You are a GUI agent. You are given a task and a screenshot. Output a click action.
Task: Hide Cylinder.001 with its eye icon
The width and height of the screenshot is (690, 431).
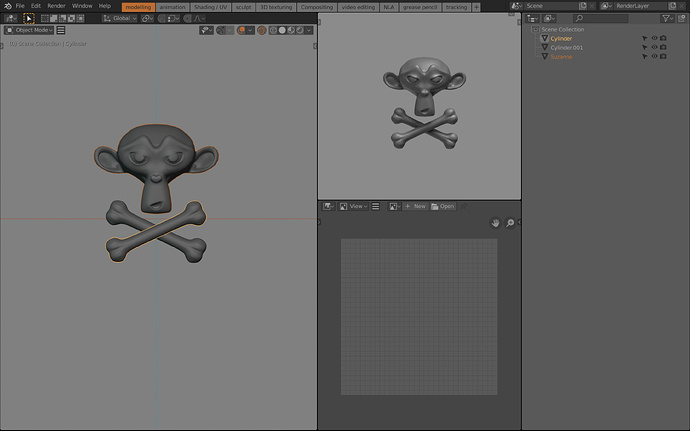(654, 47)
